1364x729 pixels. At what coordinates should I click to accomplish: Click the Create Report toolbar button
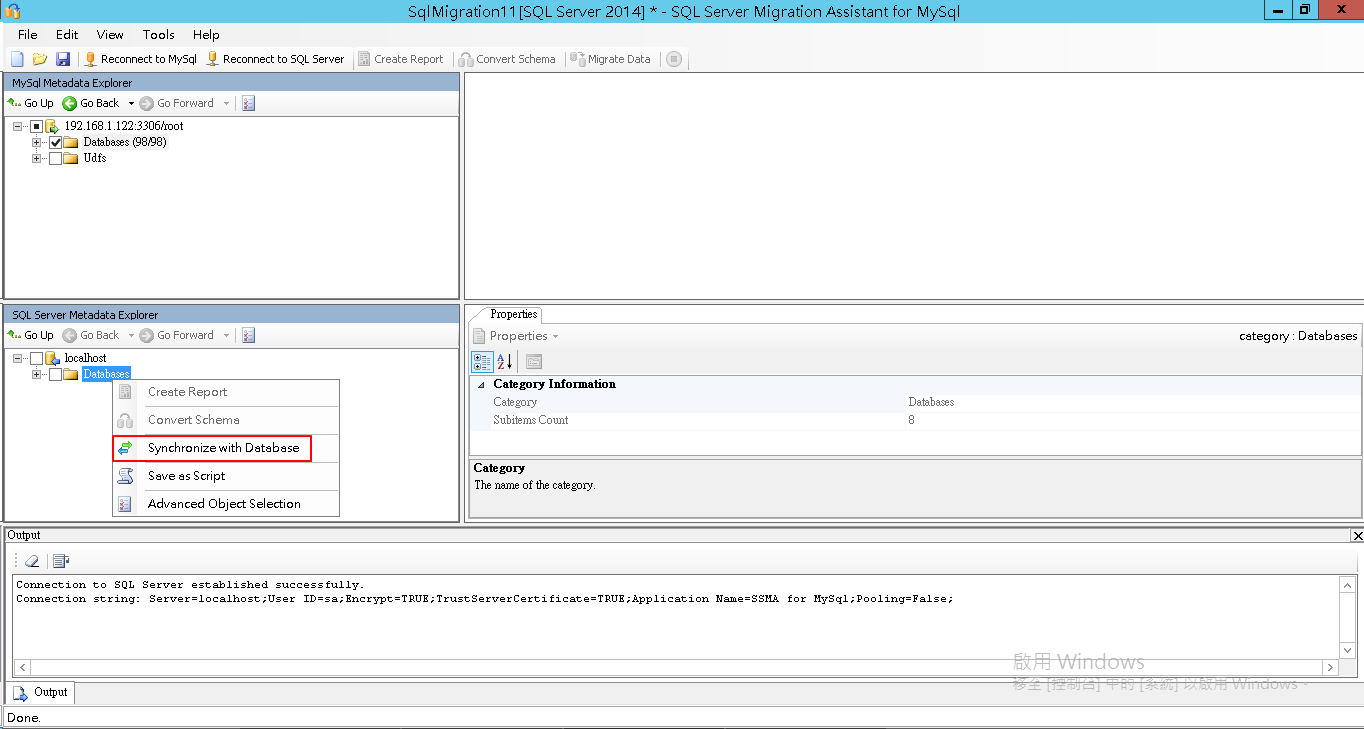pyautogui.click(x=400, y=58)
